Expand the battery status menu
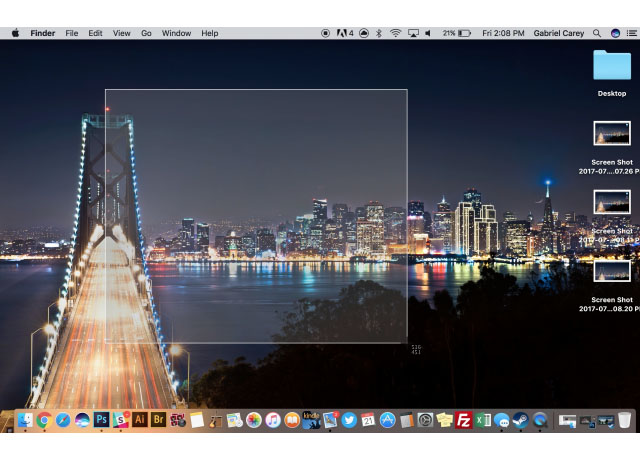 pos(465,33)
